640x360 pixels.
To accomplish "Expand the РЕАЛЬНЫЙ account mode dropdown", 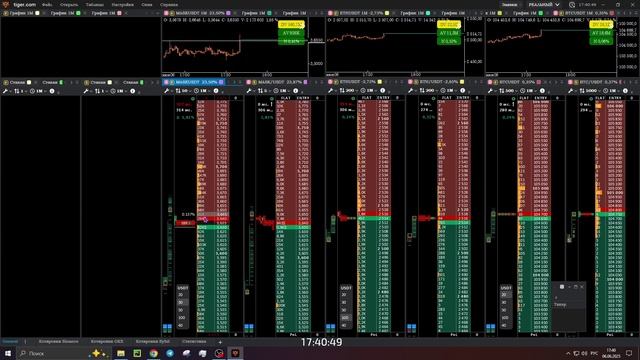I will point(544,4).
